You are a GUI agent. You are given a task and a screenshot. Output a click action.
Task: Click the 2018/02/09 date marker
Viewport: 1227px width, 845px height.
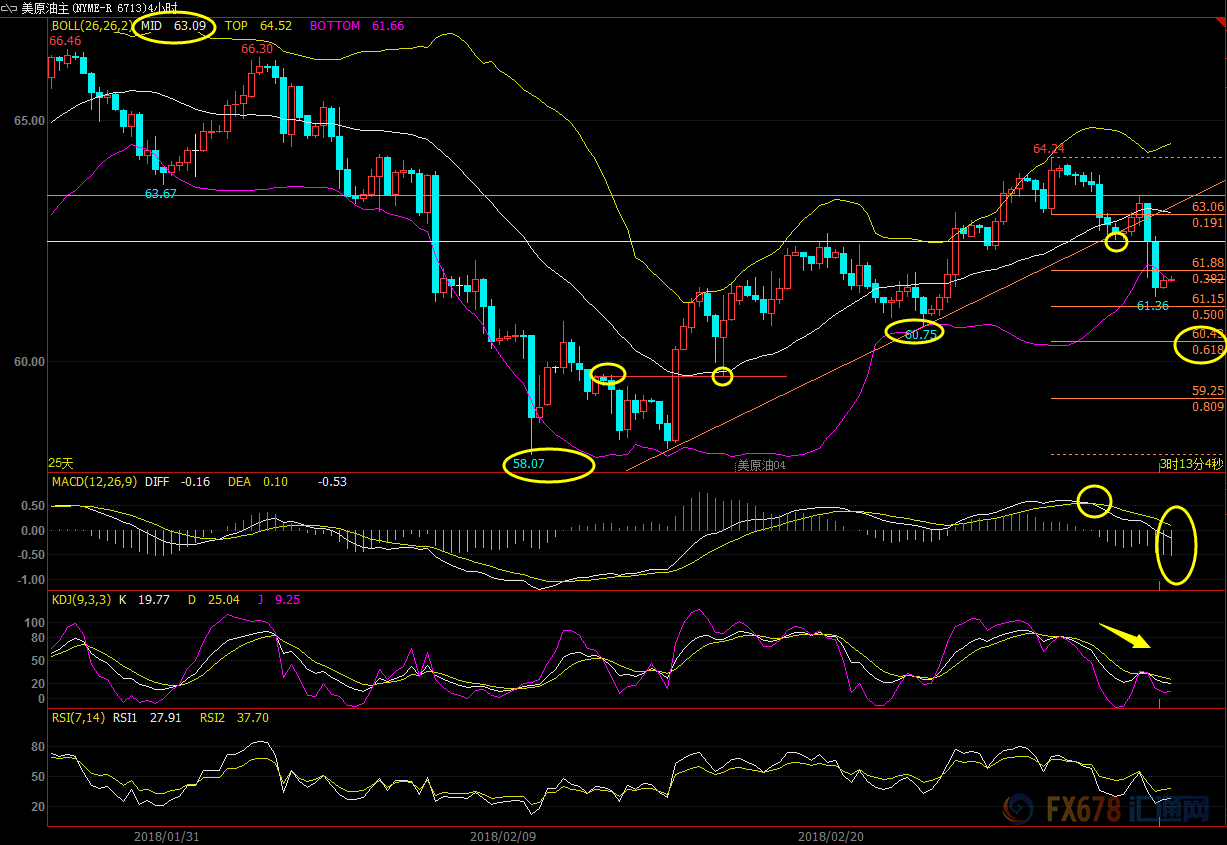tap(501, 835)
